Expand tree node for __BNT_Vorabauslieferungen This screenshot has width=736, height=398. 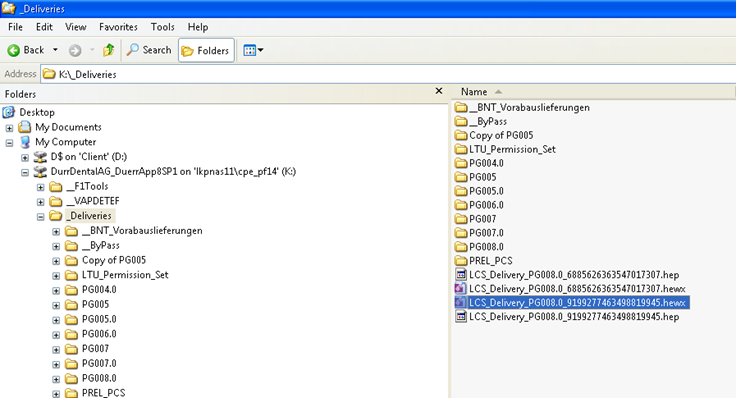pyautogui.click(x=56, y=231)
